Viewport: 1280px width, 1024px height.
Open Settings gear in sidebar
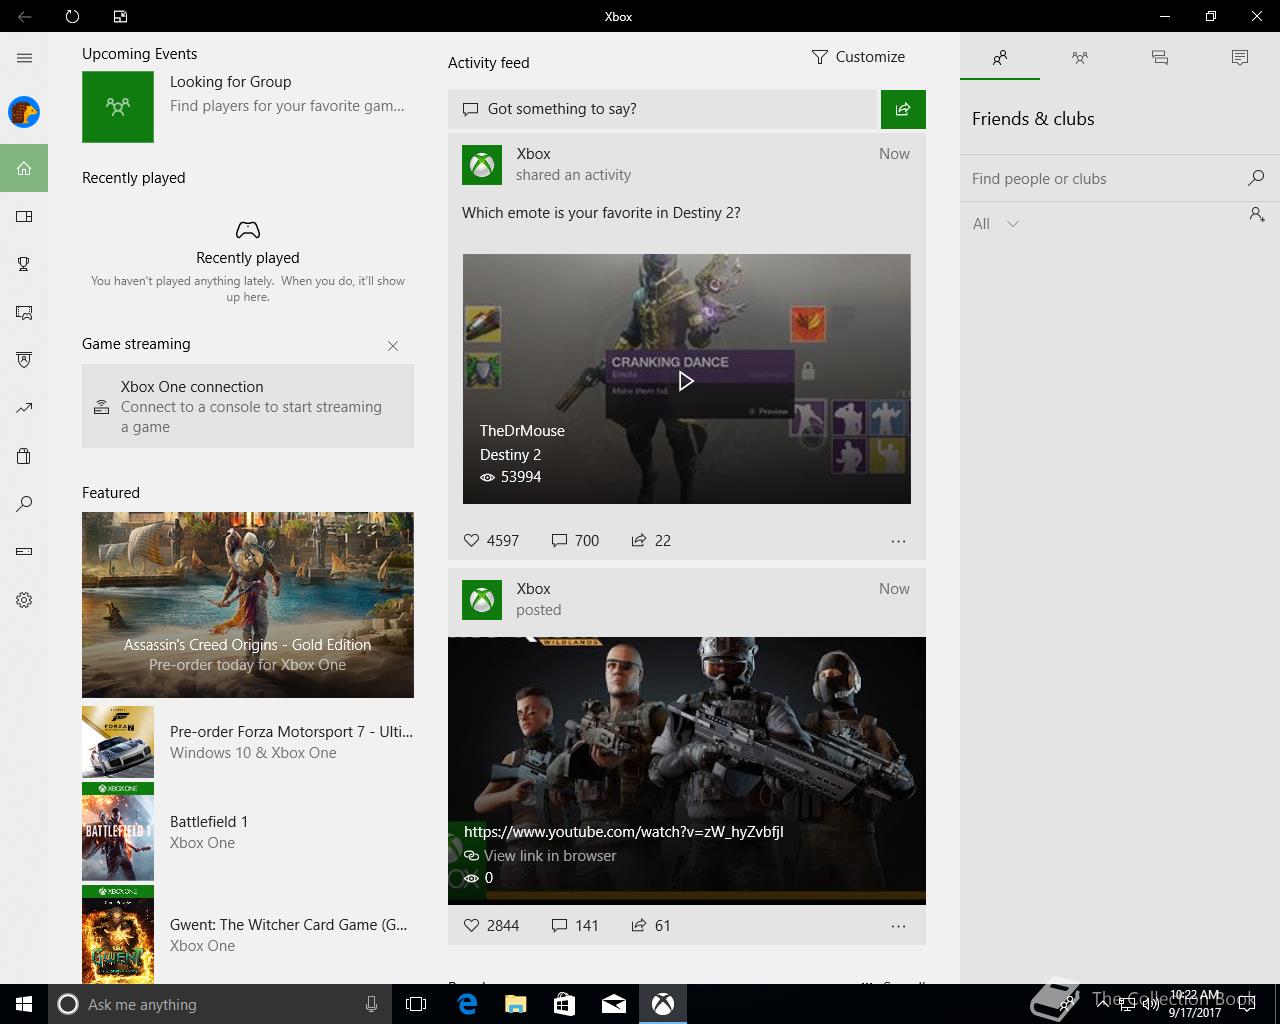pyautogui.click(x=24, y=600)
